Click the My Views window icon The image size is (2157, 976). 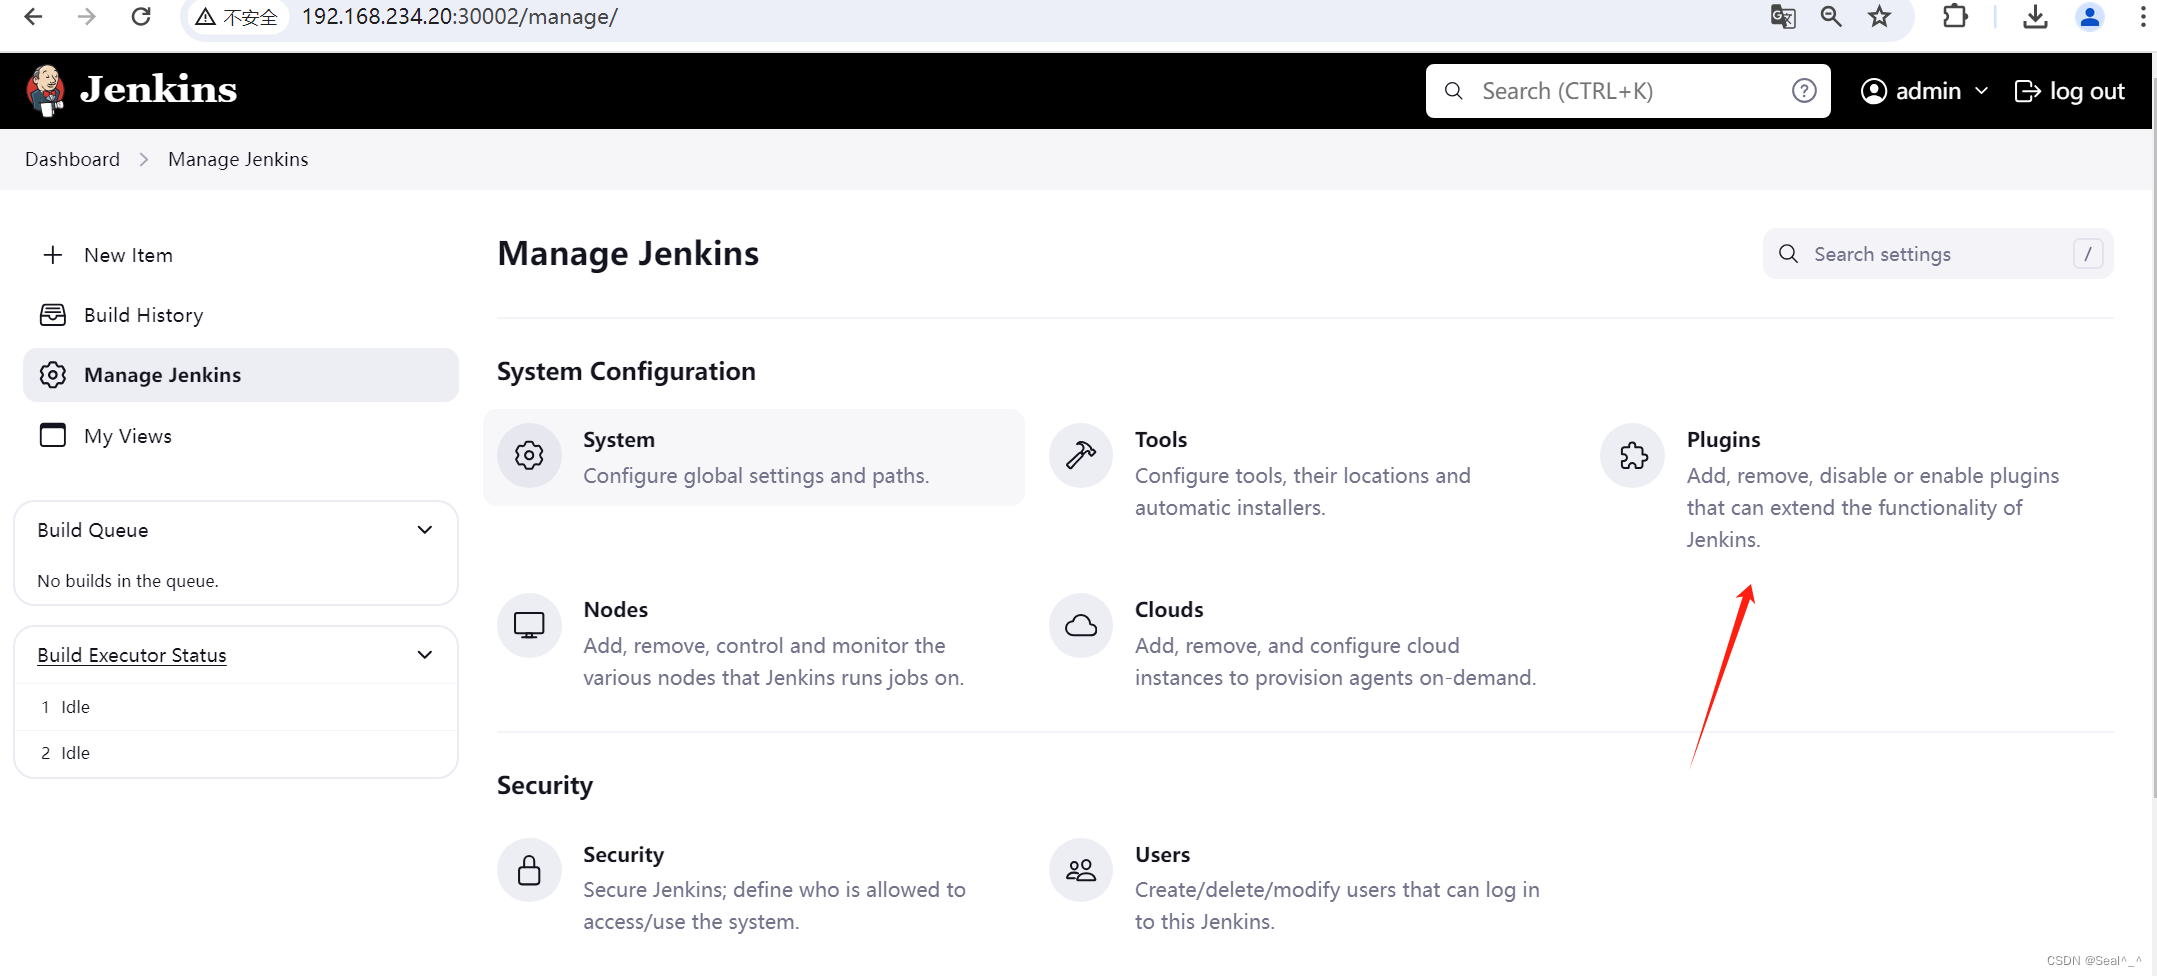[x=53, y=435]
